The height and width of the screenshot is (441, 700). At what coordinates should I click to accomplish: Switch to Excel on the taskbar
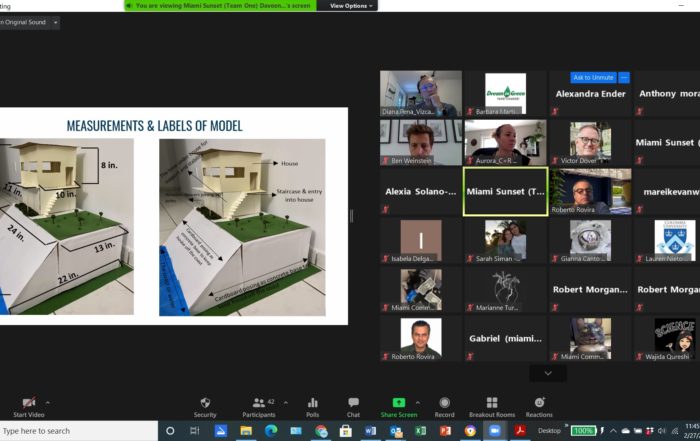(421, 431)
